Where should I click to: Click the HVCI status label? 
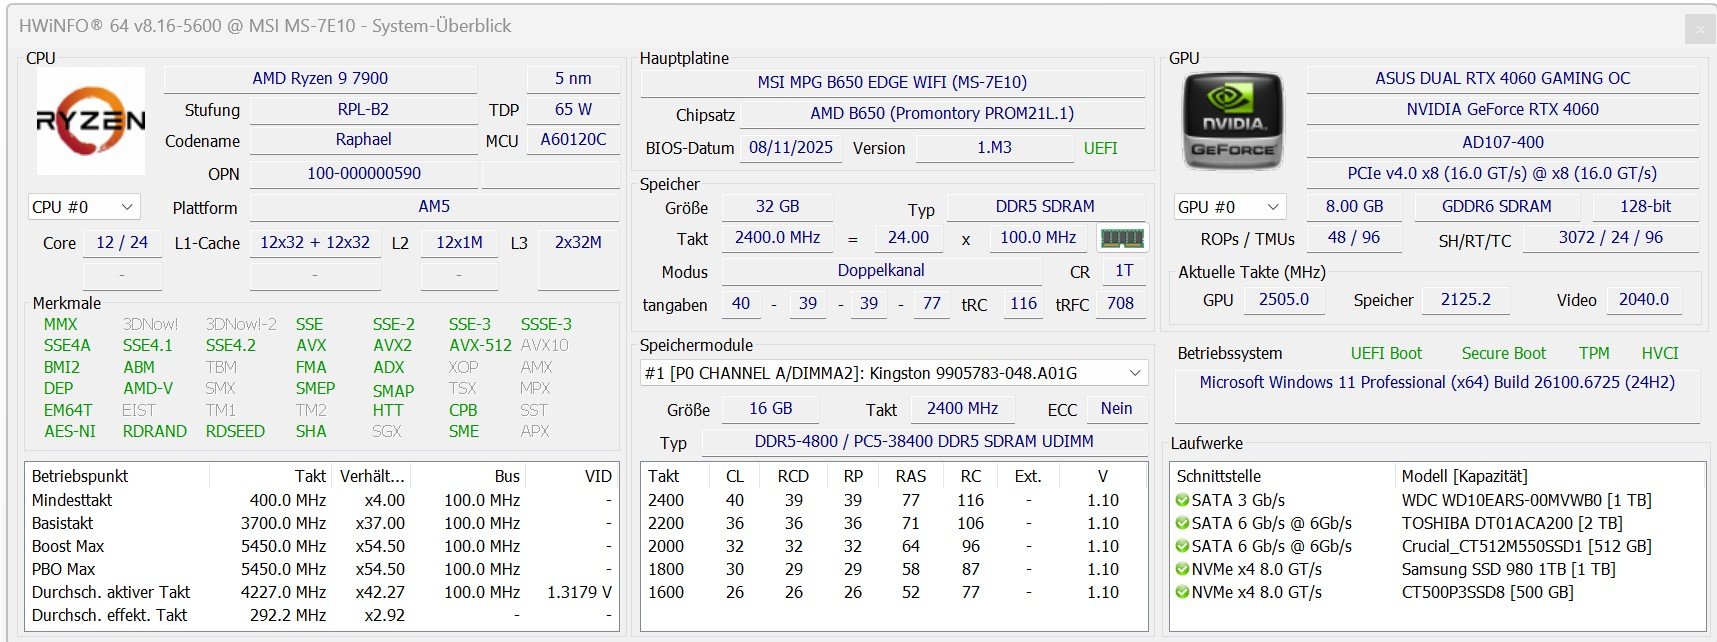pos(1660,353)
